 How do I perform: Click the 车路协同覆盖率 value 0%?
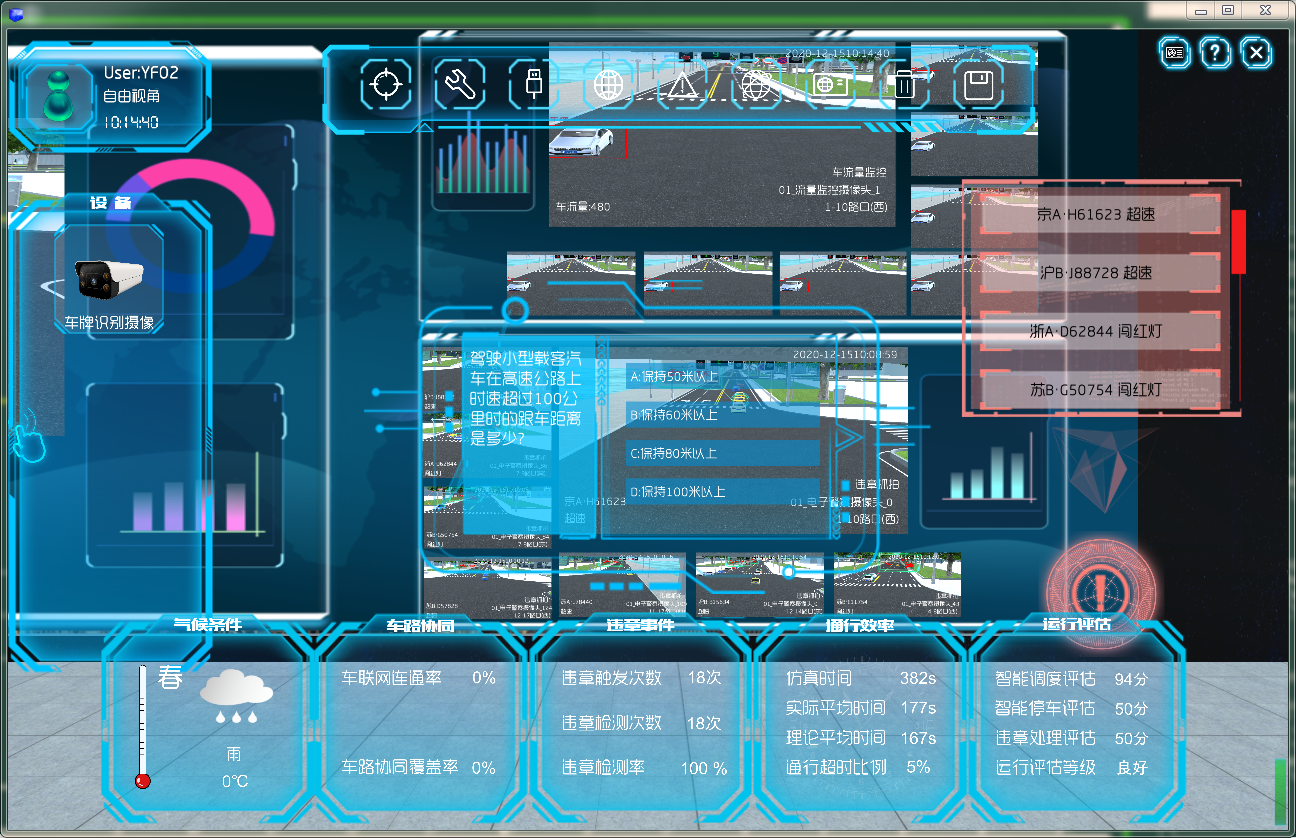tap(484, 768)
